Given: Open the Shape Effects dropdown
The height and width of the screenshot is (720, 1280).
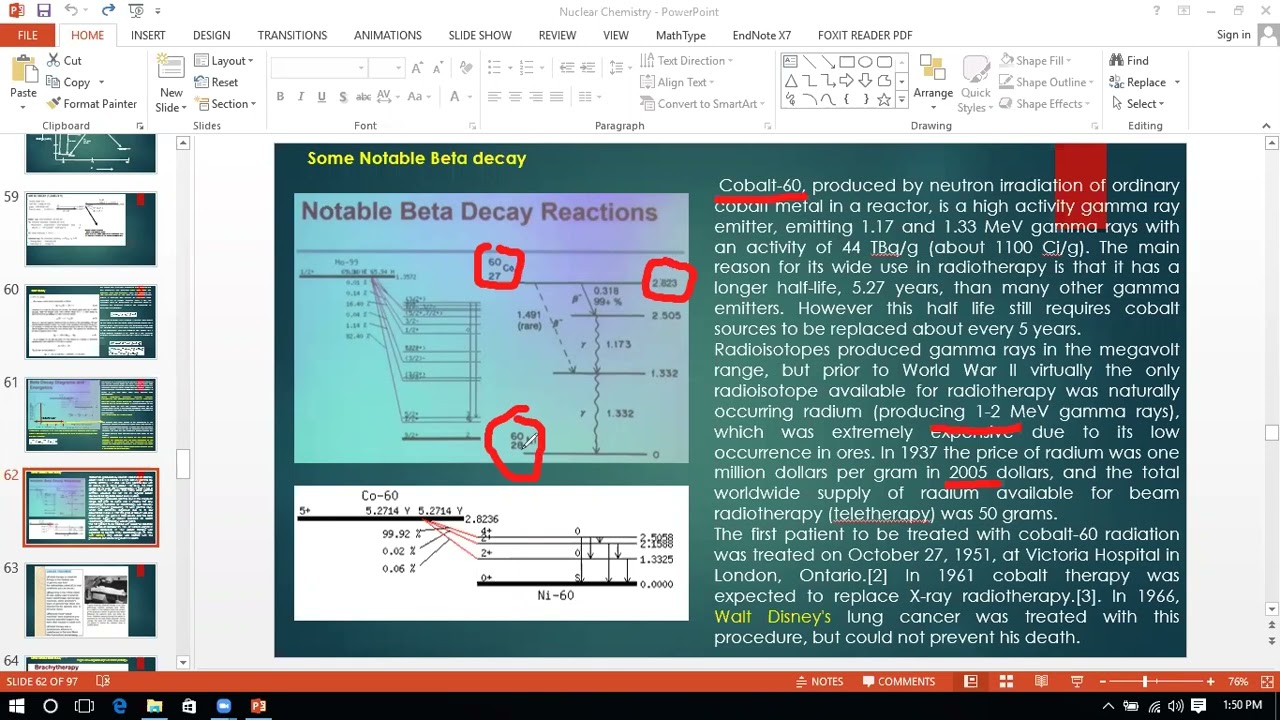Looking at the screenshot, I should 1044,104.
